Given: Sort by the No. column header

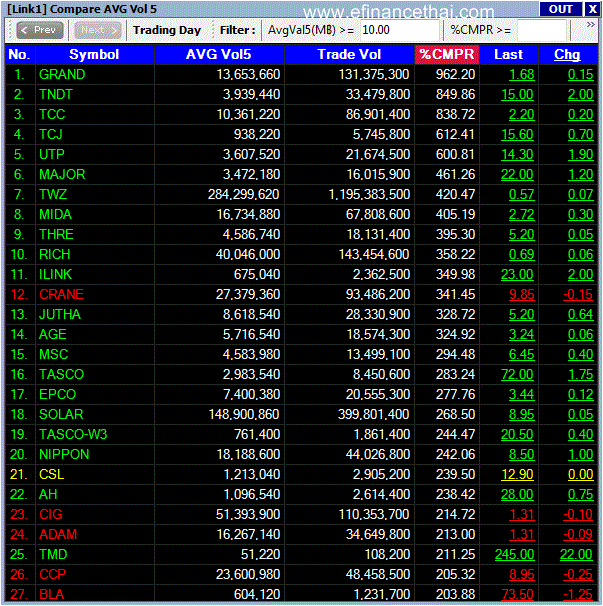Looking at the screenshot, I should pyautogui.click(x=20, y=54).
